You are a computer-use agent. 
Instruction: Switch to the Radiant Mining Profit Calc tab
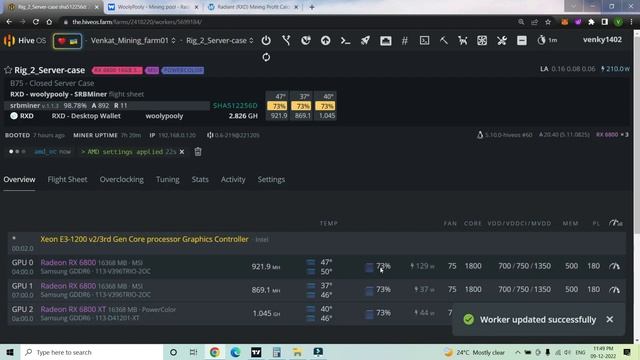pyautogui.click(x=253, y=7)
